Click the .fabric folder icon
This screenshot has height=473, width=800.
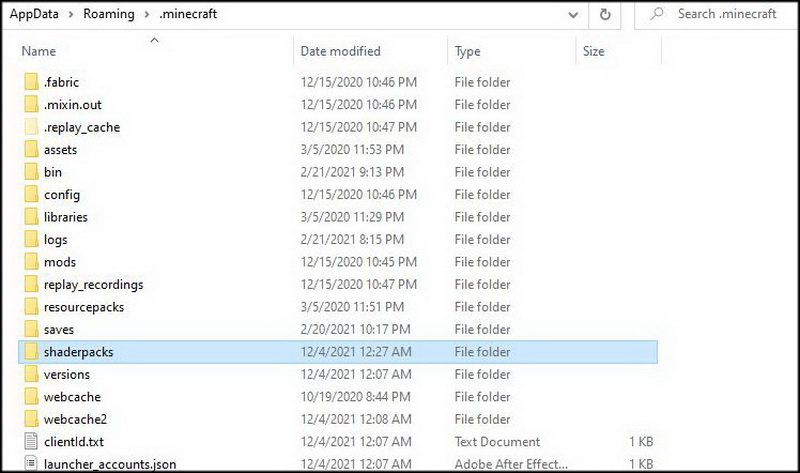pyautogui.click(x=31, y=82)
